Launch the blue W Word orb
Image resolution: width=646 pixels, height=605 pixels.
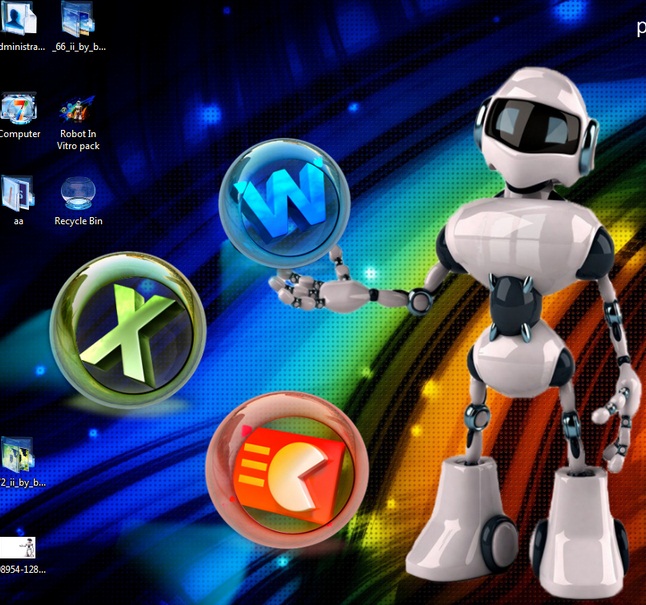285,203
